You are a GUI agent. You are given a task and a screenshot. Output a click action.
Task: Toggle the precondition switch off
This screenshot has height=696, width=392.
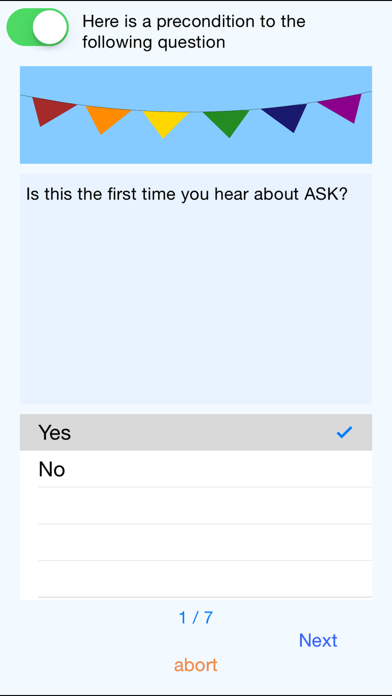[37, 27]
